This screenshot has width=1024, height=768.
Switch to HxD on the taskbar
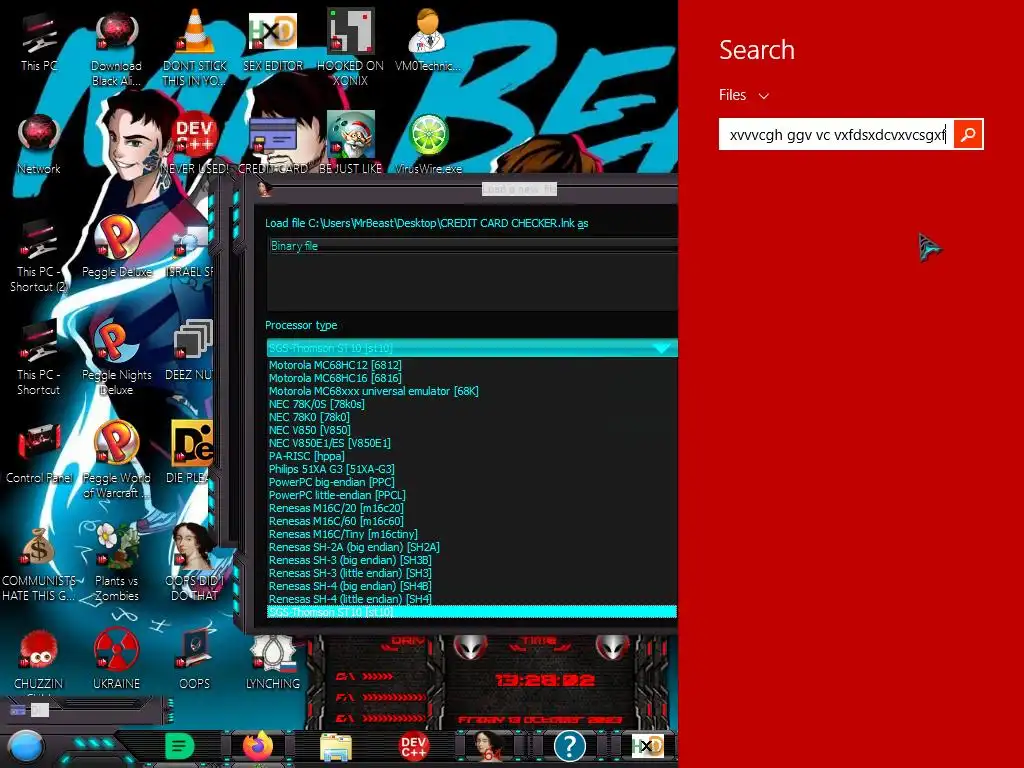click(x=648, y=746)
